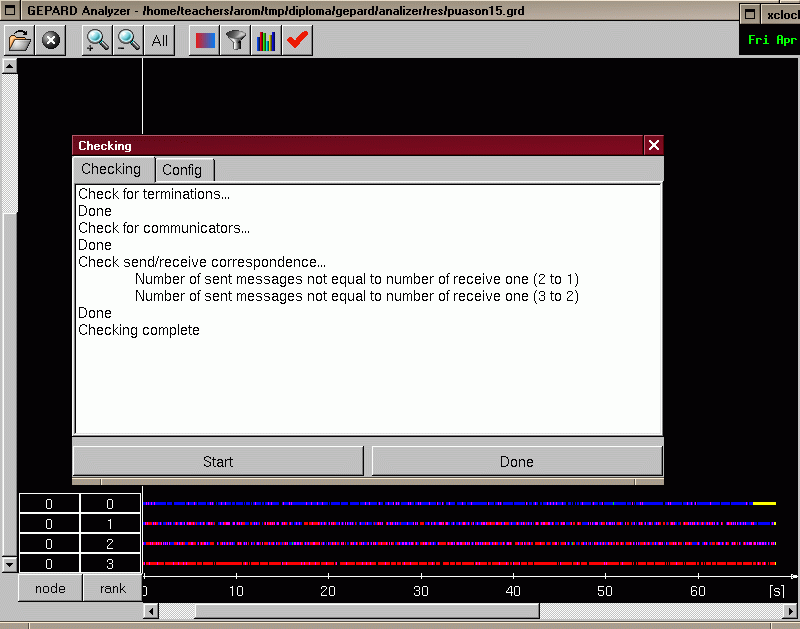This screenshot has width=800, height=629.
Task: Show all with the All toolbar button
Action: coord(160,41)
